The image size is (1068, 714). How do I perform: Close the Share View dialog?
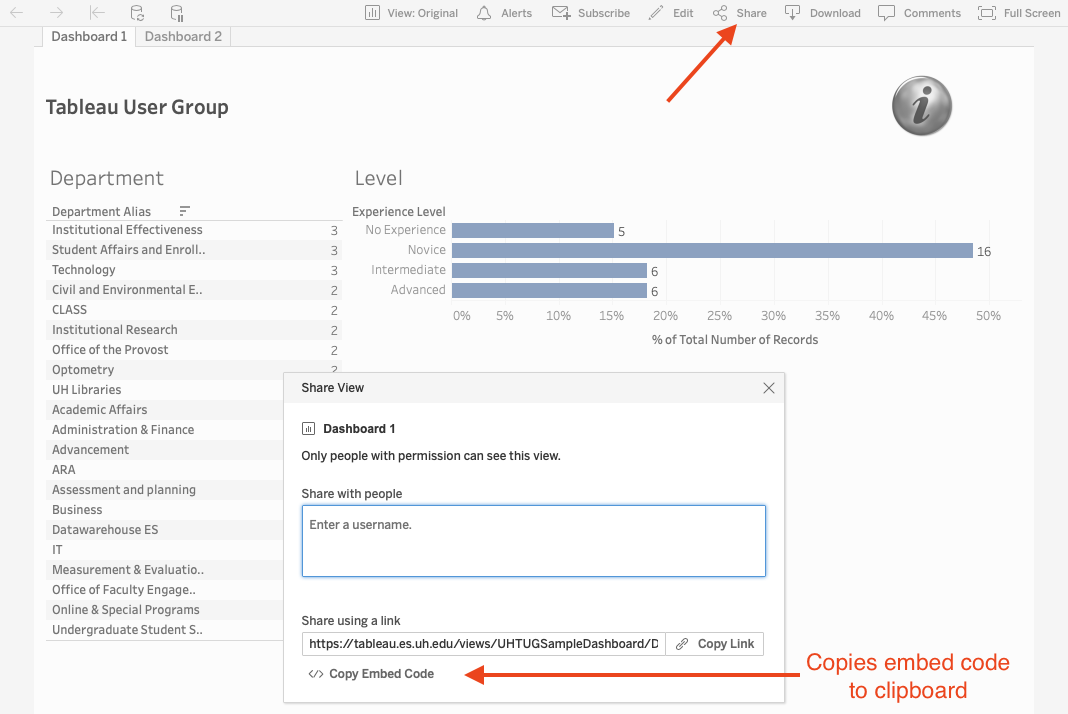point(769,388)
